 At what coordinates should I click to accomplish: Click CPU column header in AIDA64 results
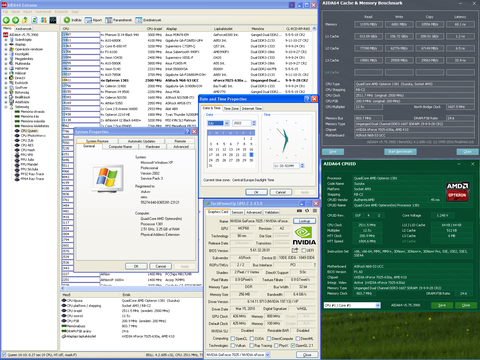[x=103, y=29]
